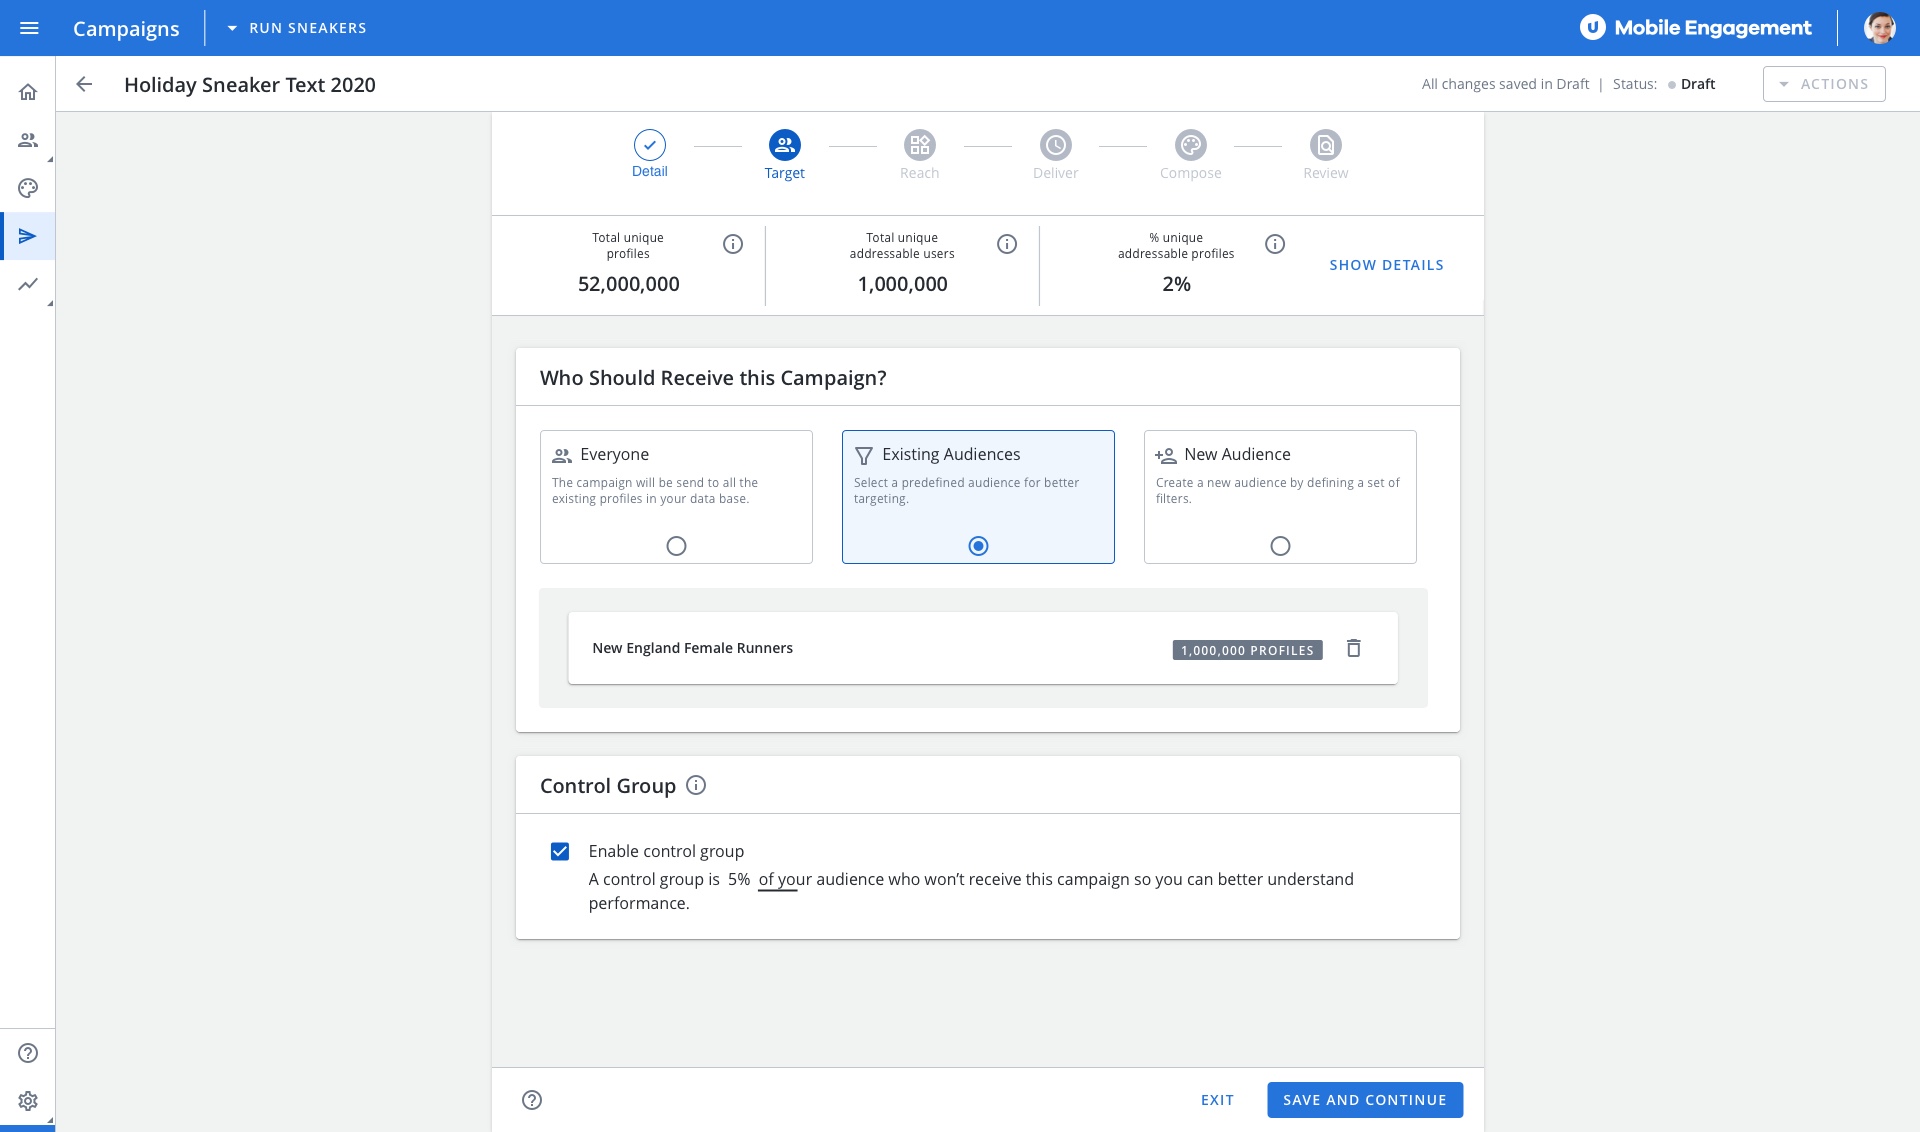
Task: Click the Draft status label
Action: click(1697, 84)
